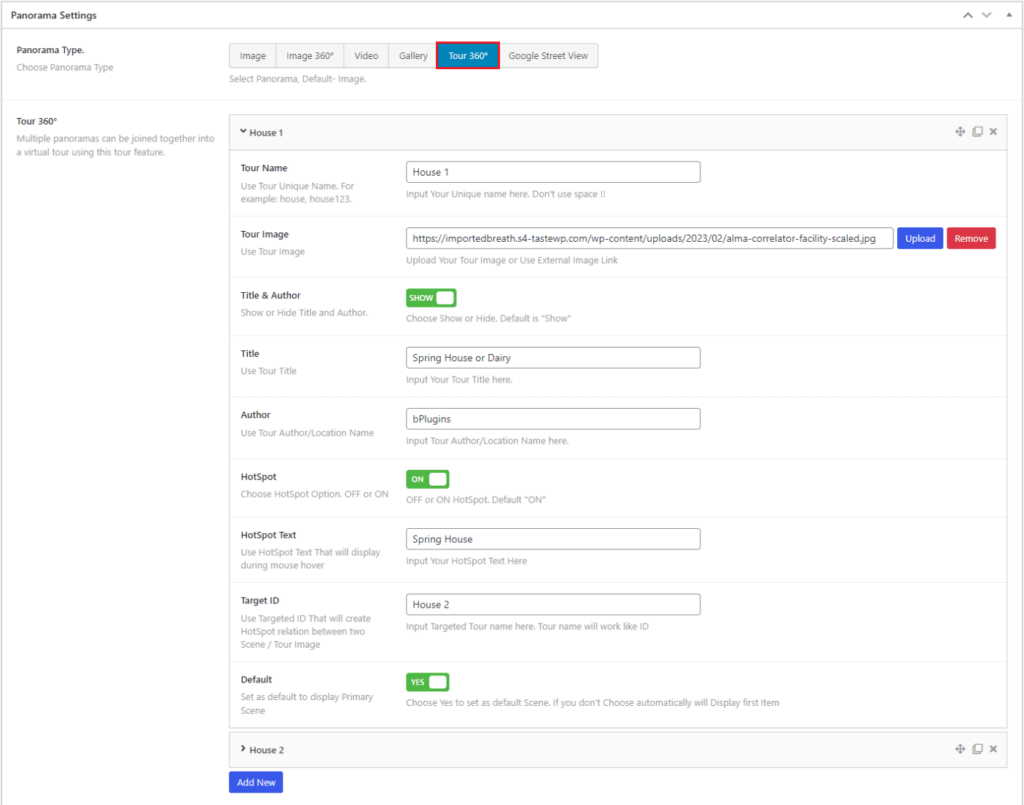Click the duplicate icon on House 1 panel
1024x805 pixels.
click(977, 131)
